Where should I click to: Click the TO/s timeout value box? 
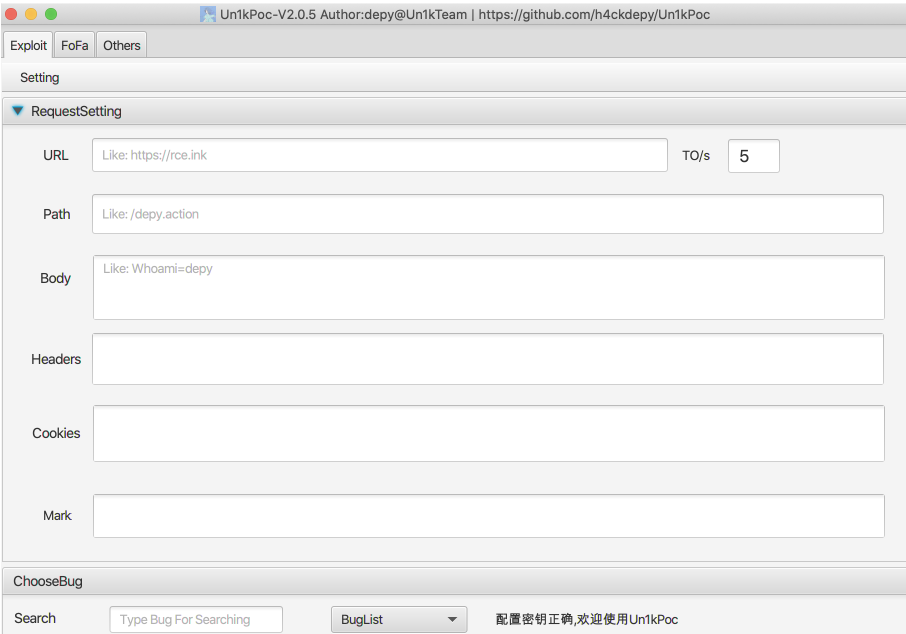coord(753,156)
